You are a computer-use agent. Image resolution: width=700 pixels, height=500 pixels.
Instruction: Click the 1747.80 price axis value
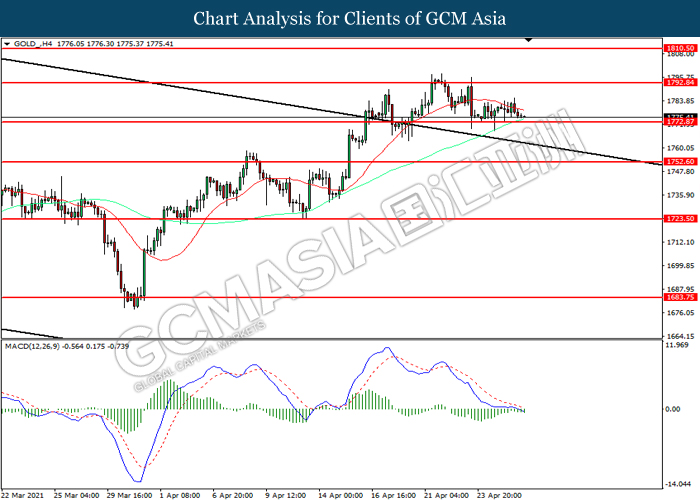(680, 171)
